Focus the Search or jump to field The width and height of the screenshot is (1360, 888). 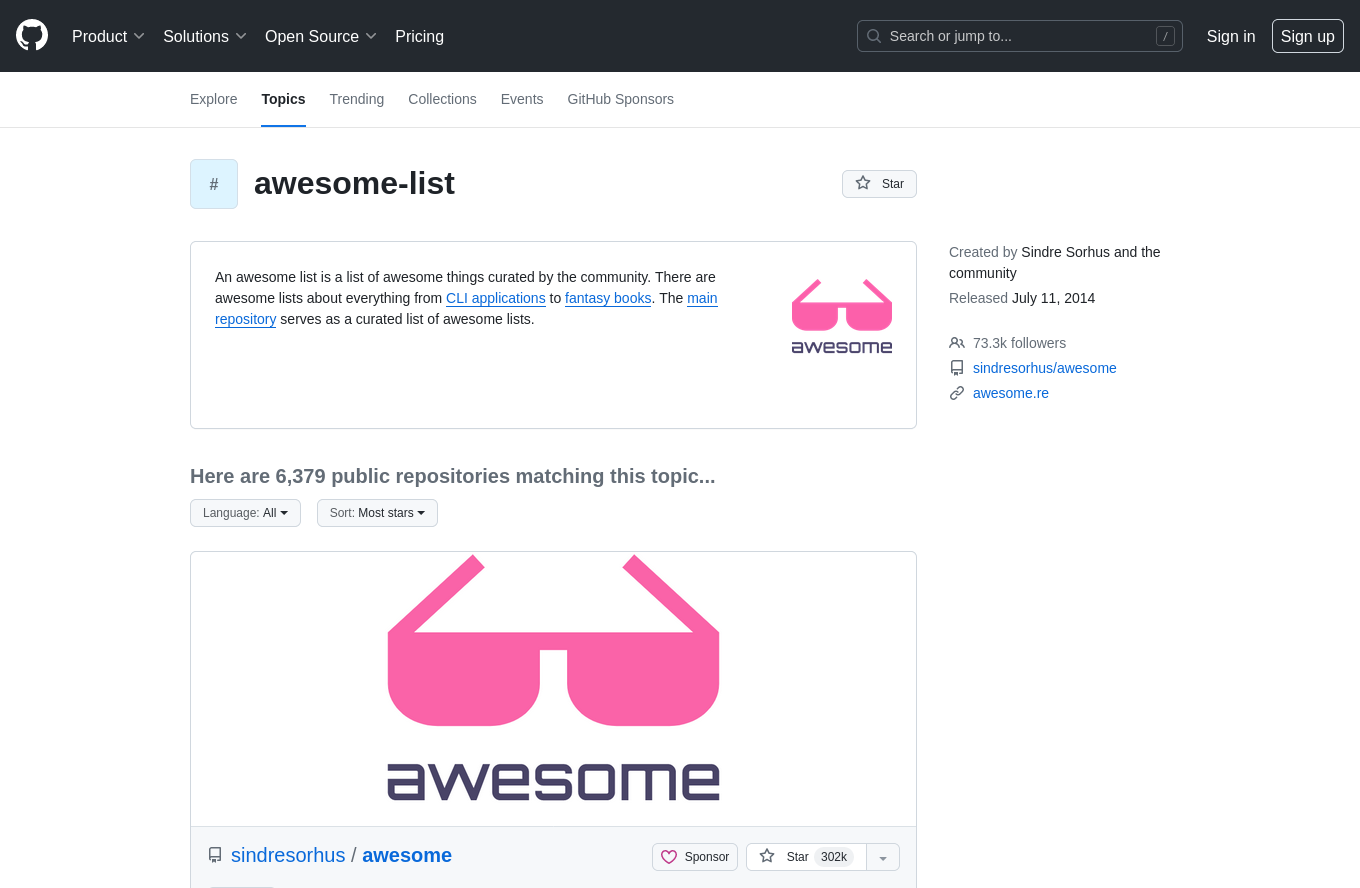tap(1019, 36)
